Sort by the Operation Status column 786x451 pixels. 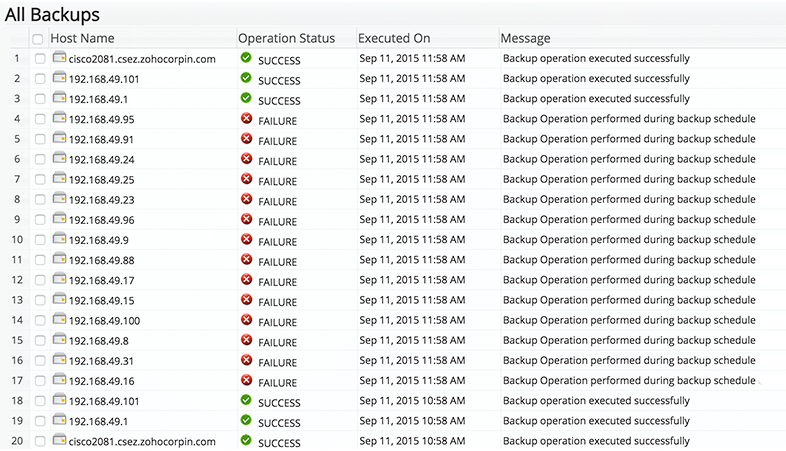(286, 38)
